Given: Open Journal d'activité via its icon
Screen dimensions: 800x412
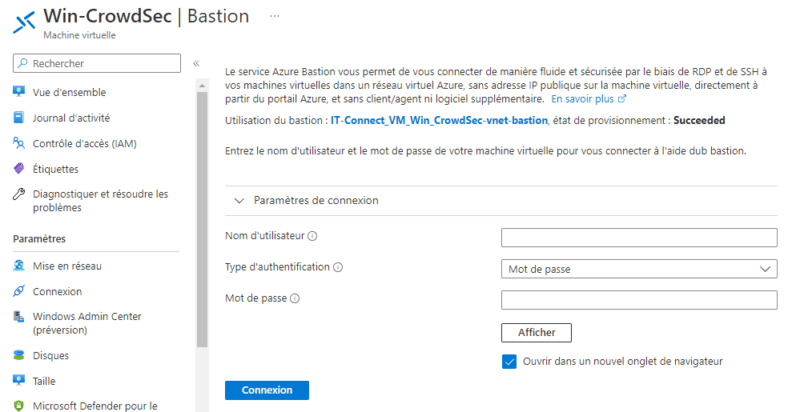Looking at the screenshot, I should pyautogui.click(x=18, y=117).
